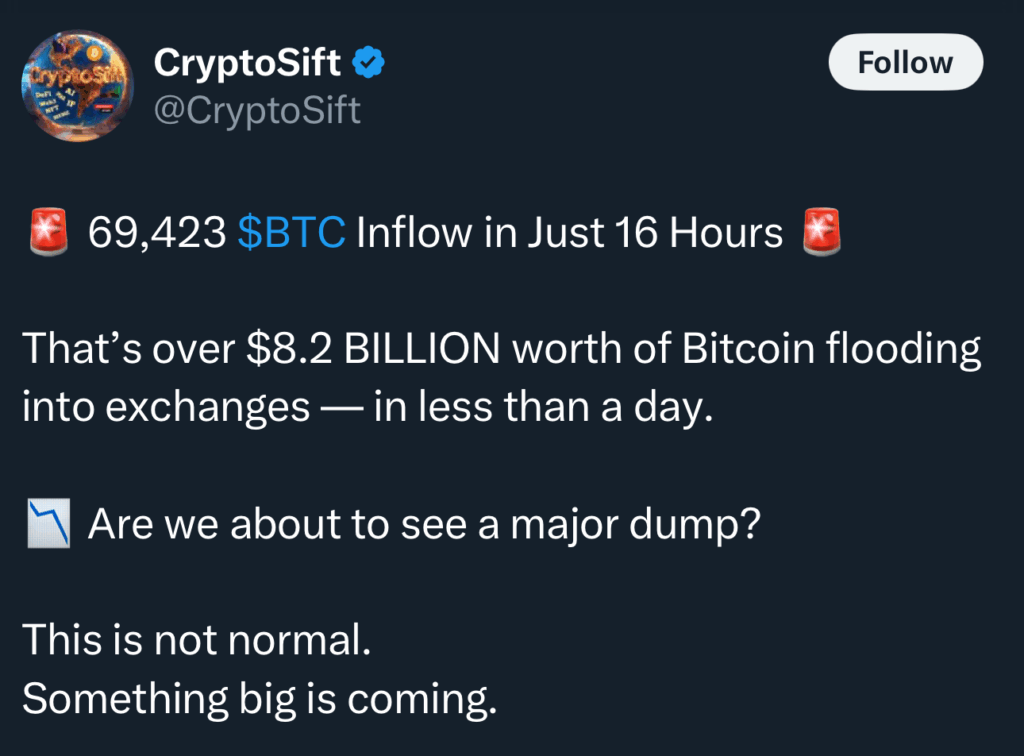Click the text 'Inflow in Just 16 Hours'

569,232
